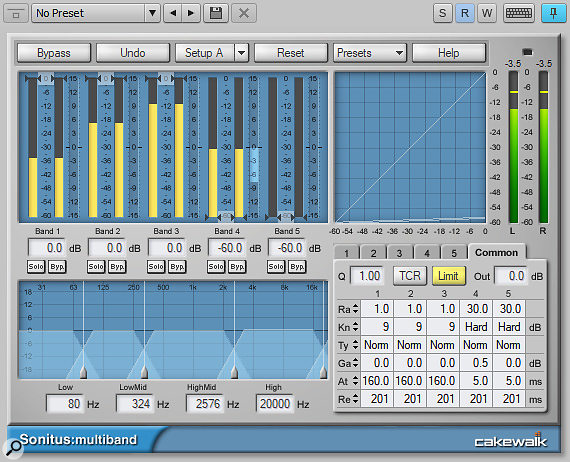This screenshot has height=462, width=570.
Task: Bypass Band 1
Action: coord(57,267)
